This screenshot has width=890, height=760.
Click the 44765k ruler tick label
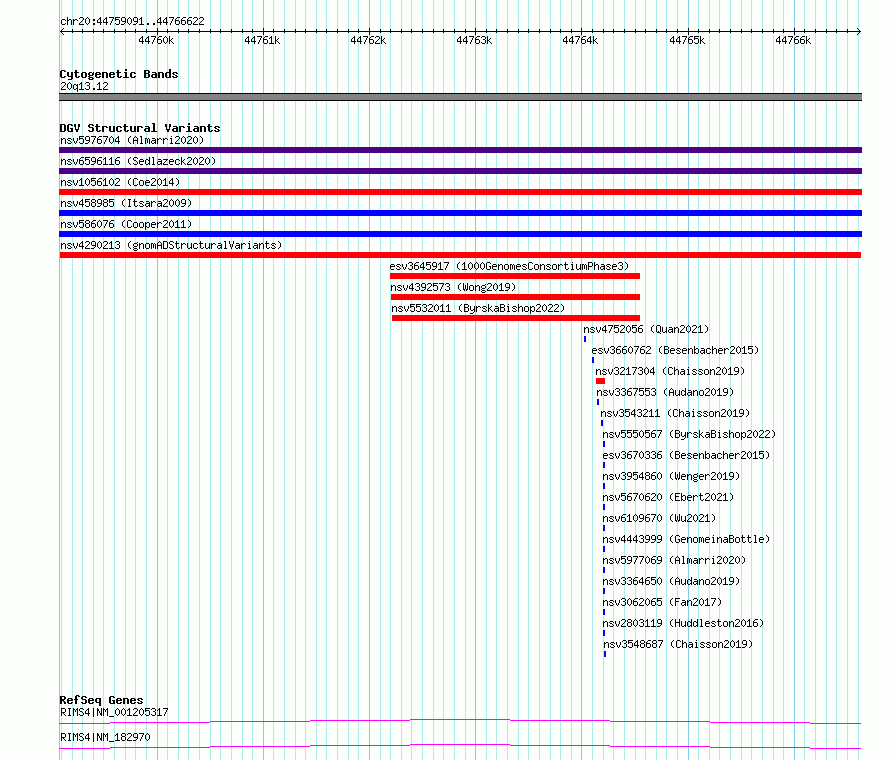coord(687,41)
